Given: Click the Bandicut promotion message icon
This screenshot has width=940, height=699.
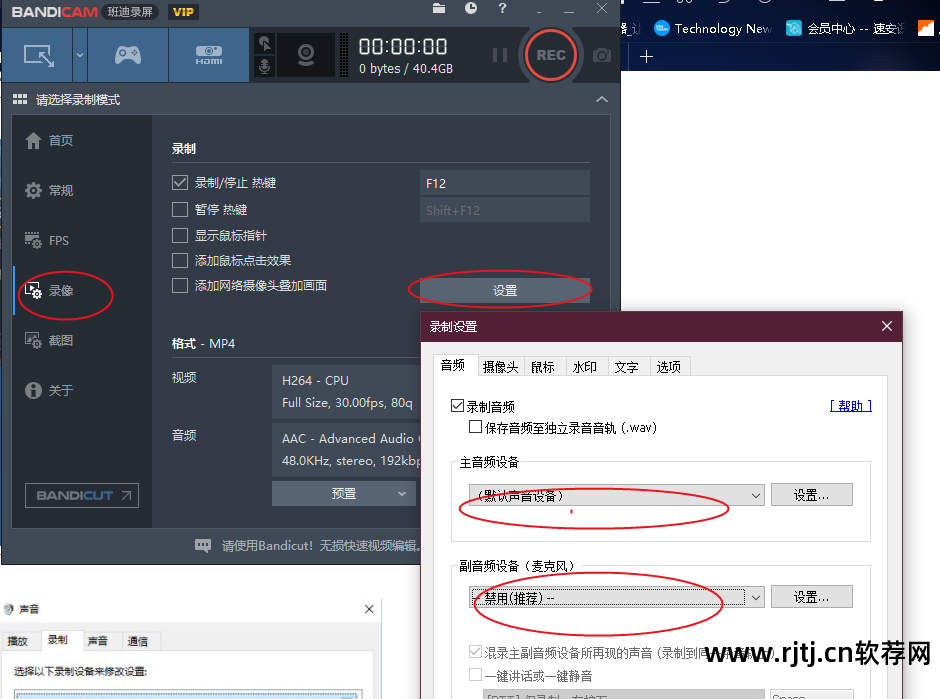Looking at the screenshot, I should point(203,545).
